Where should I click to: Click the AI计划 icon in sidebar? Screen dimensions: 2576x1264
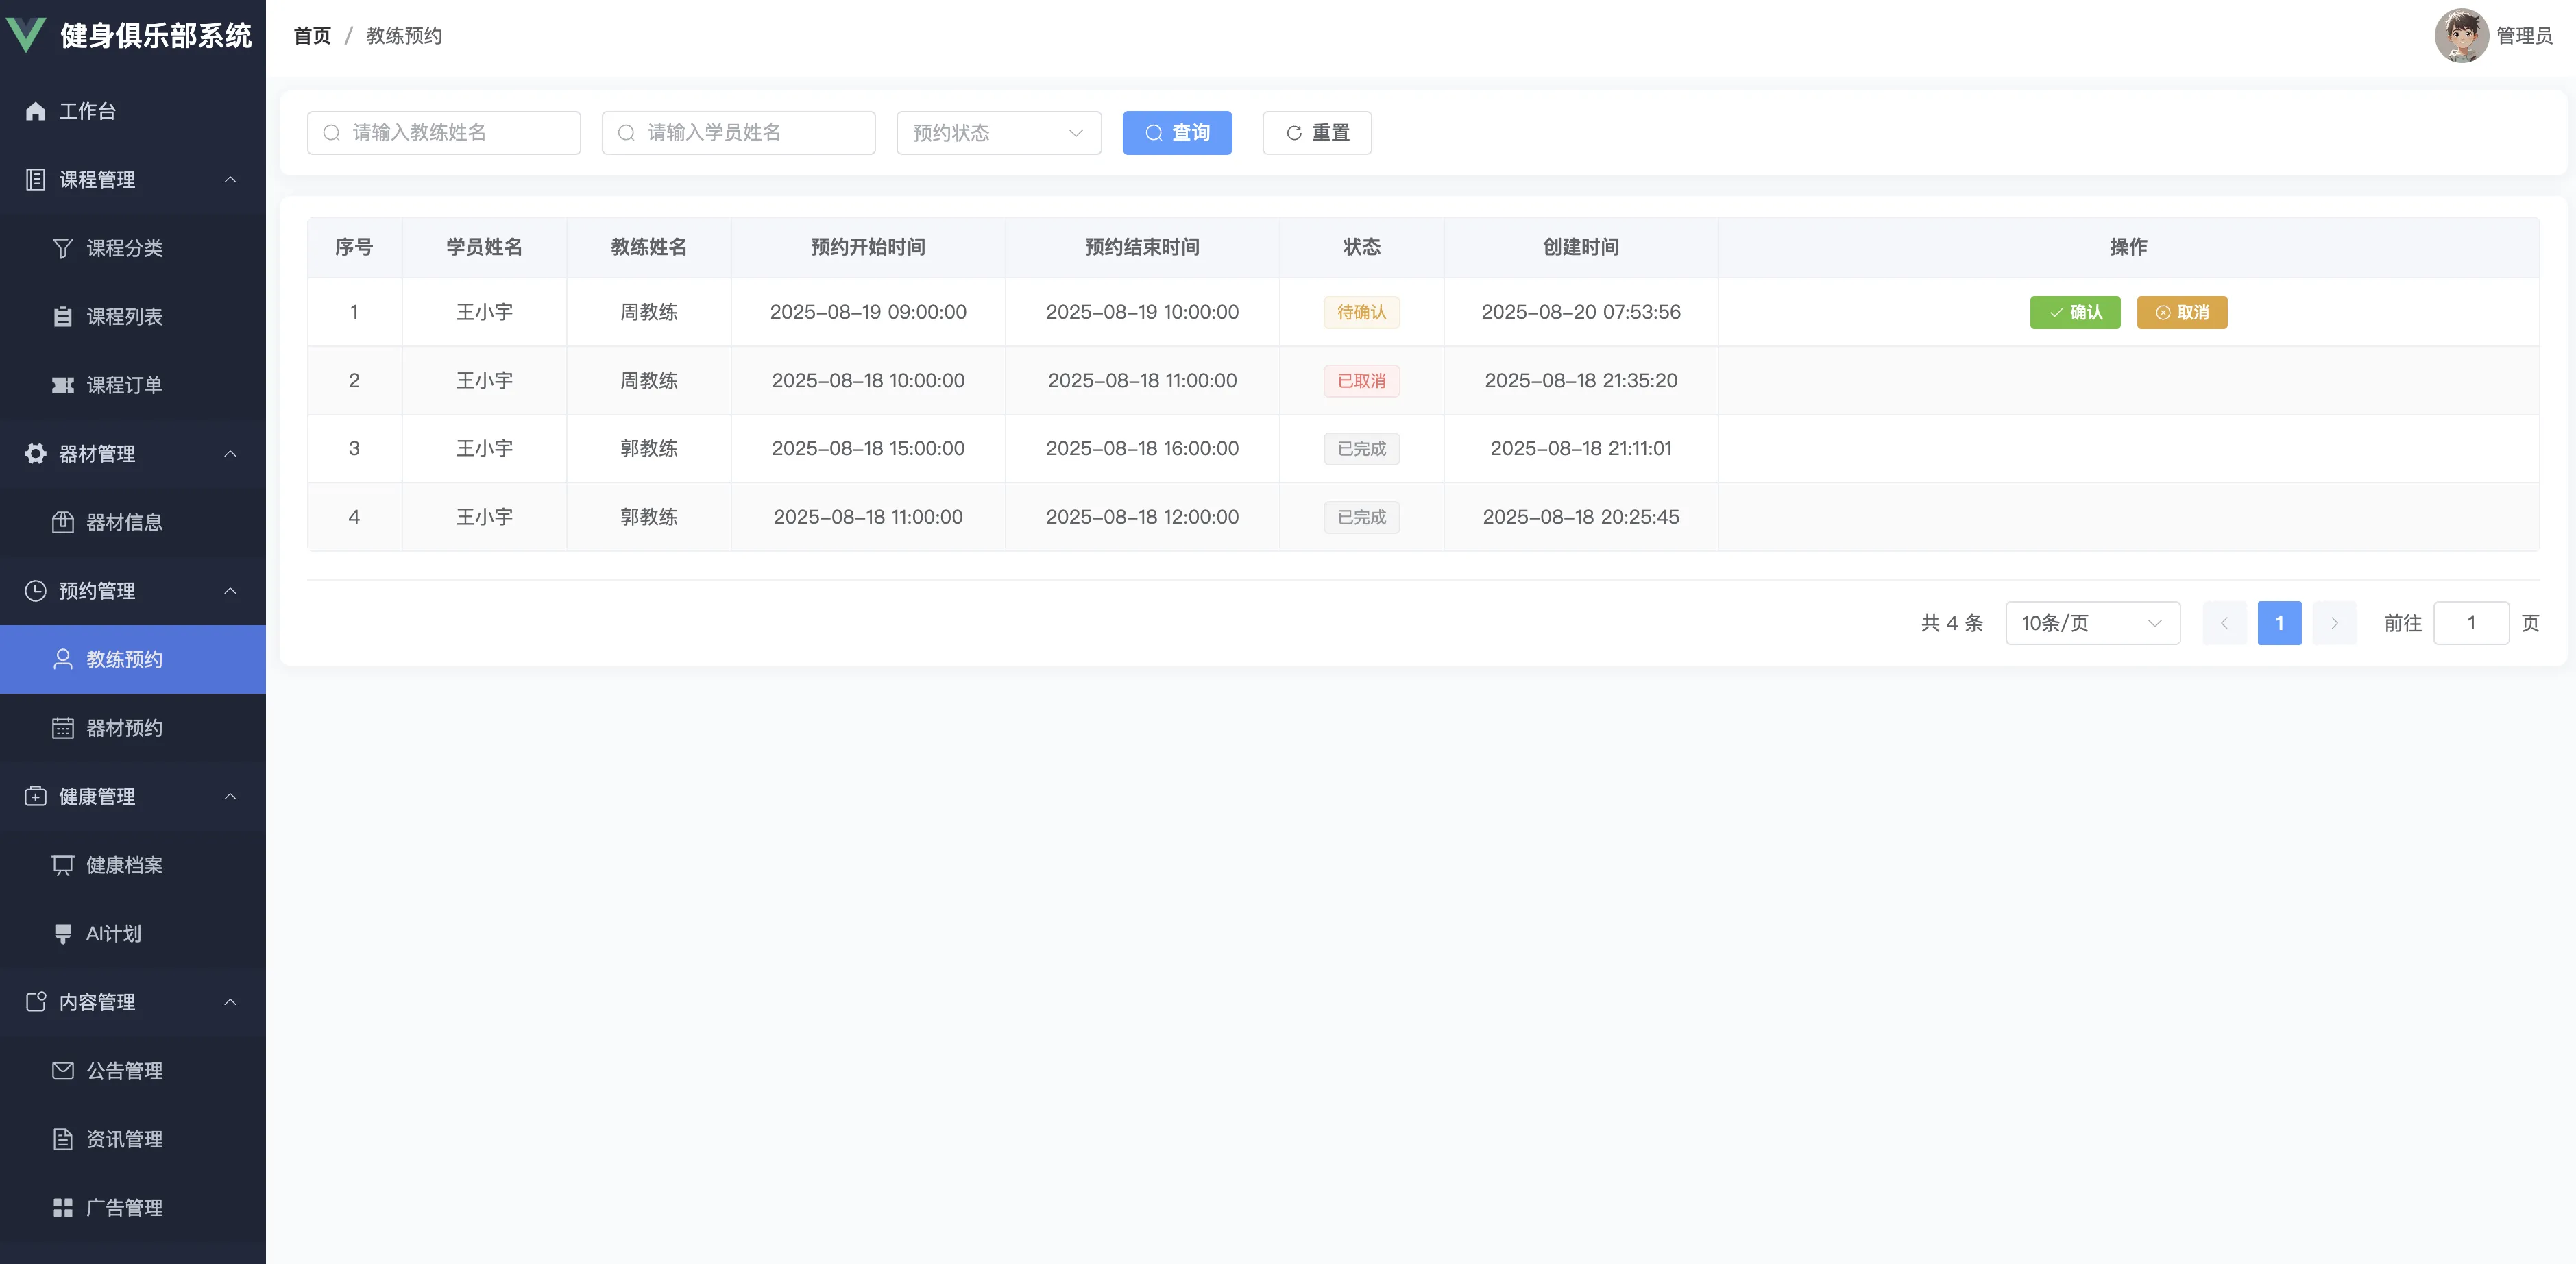63,933
